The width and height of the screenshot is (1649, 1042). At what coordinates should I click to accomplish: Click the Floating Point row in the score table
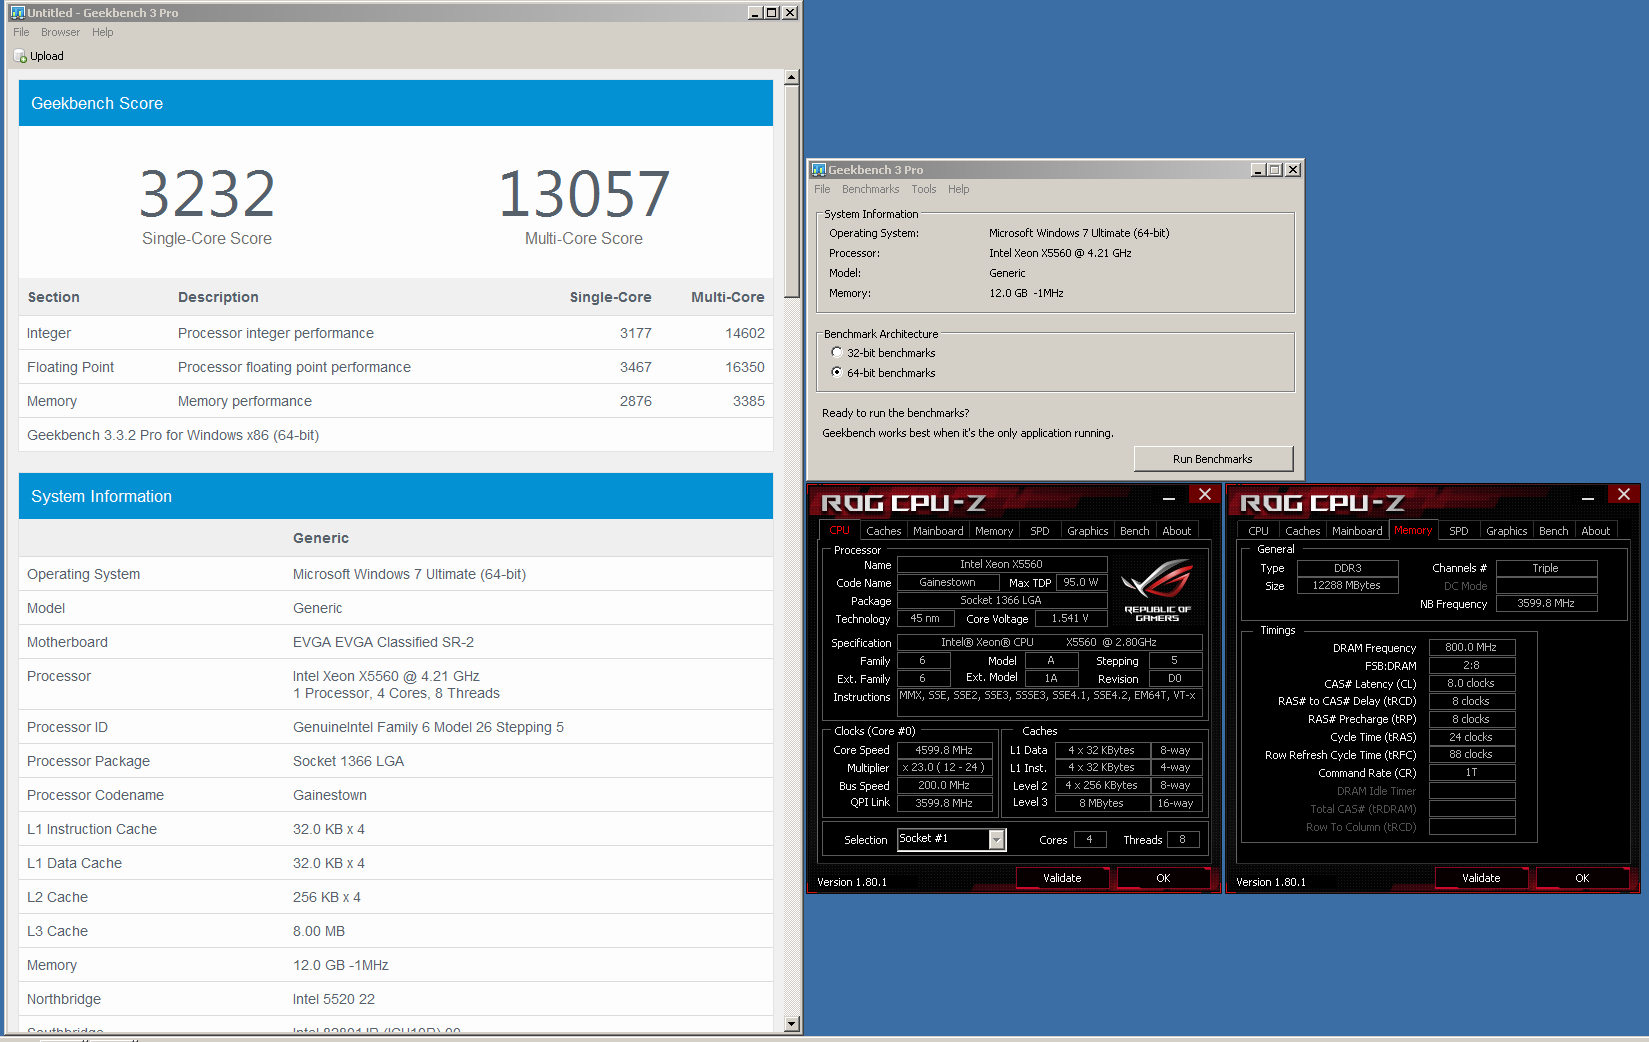396,367
